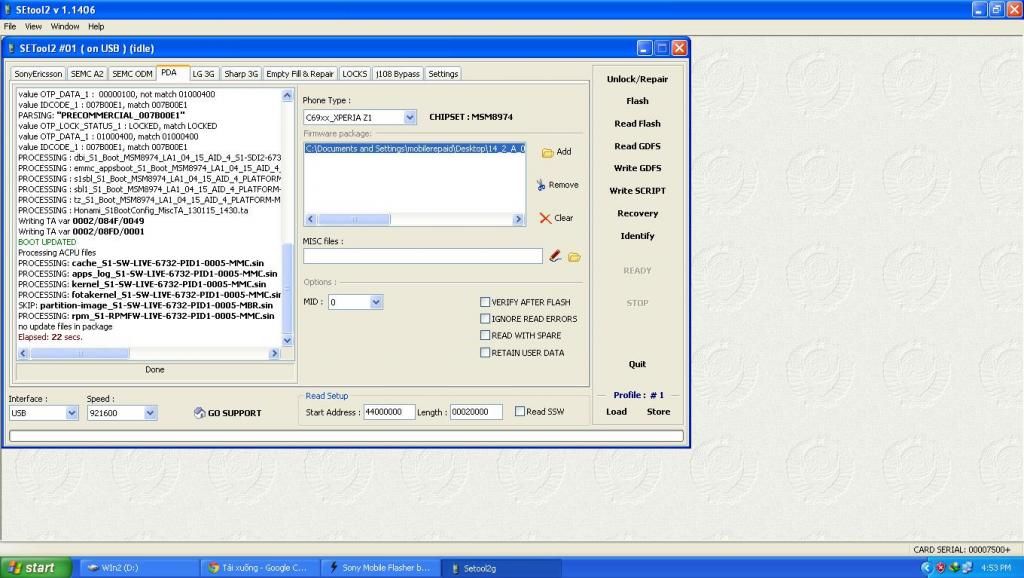The width and height of the screenshot is (1024, 578).
Task: Click the GO SUPPORT globe icon
Action: point(200,413)
